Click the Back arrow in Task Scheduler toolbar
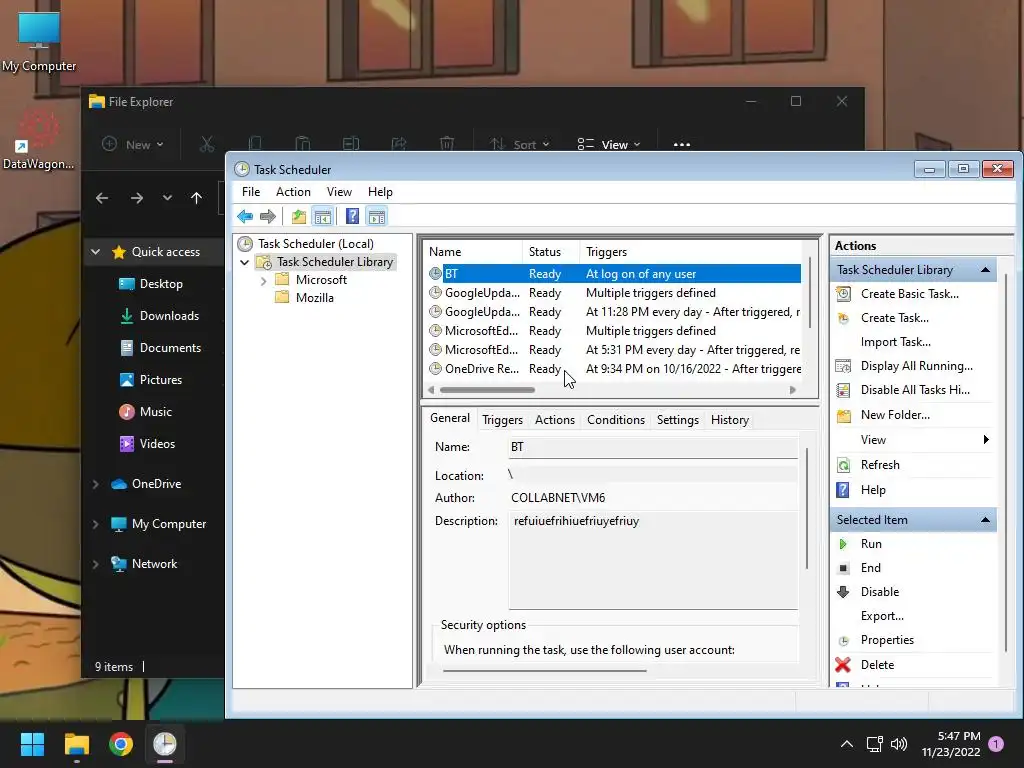Viewport: 1024px width, 768px height. tap(245, 216)
